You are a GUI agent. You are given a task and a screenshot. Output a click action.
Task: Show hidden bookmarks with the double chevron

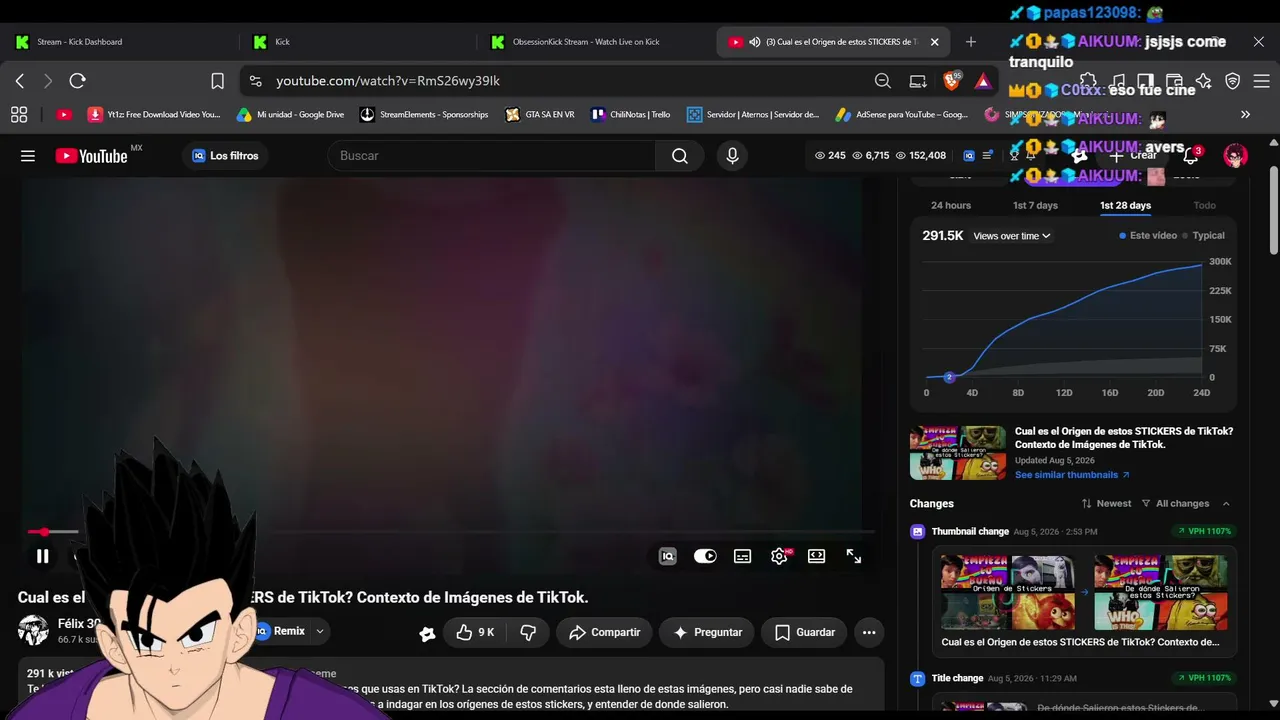(1246, 114)
